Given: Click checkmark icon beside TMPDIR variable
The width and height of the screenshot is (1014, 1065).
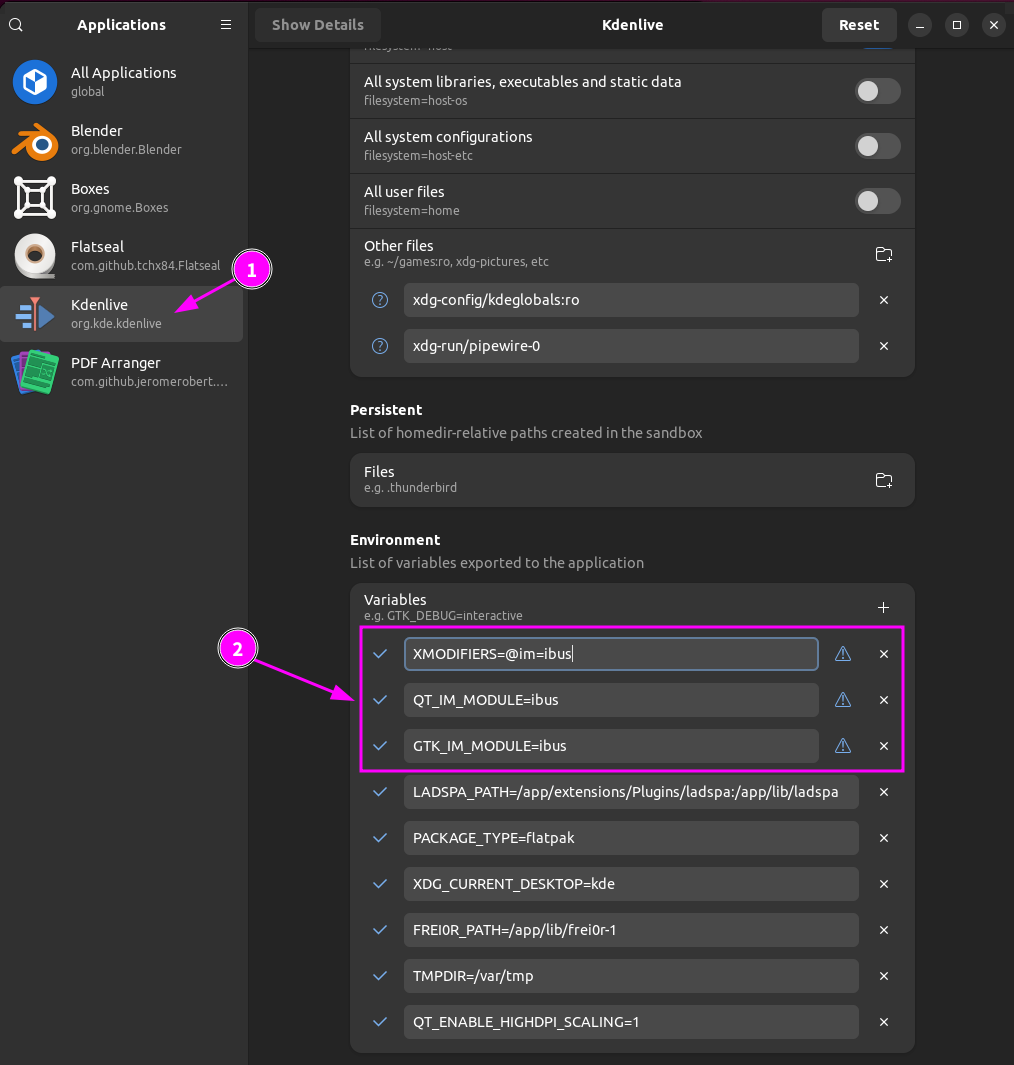Looking at the screenshot, I should coord(380,976).
